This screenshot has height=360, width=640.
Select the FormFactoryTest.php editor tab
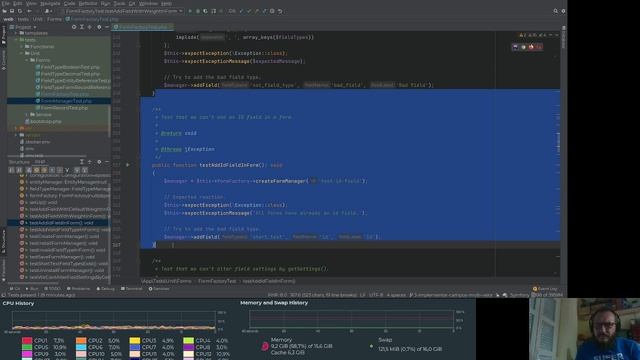click(143, 27)
